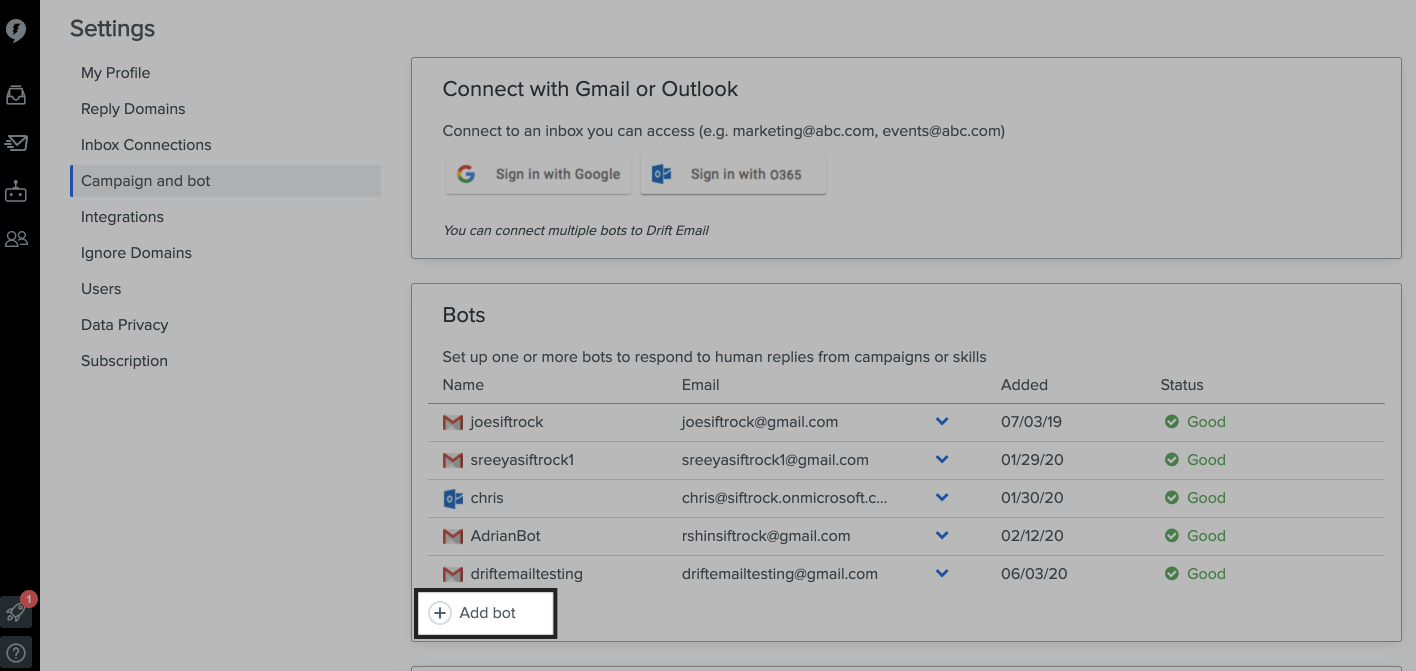Open the email campaigns envelope icon
1416x671 pixels.
coord(16,143)
